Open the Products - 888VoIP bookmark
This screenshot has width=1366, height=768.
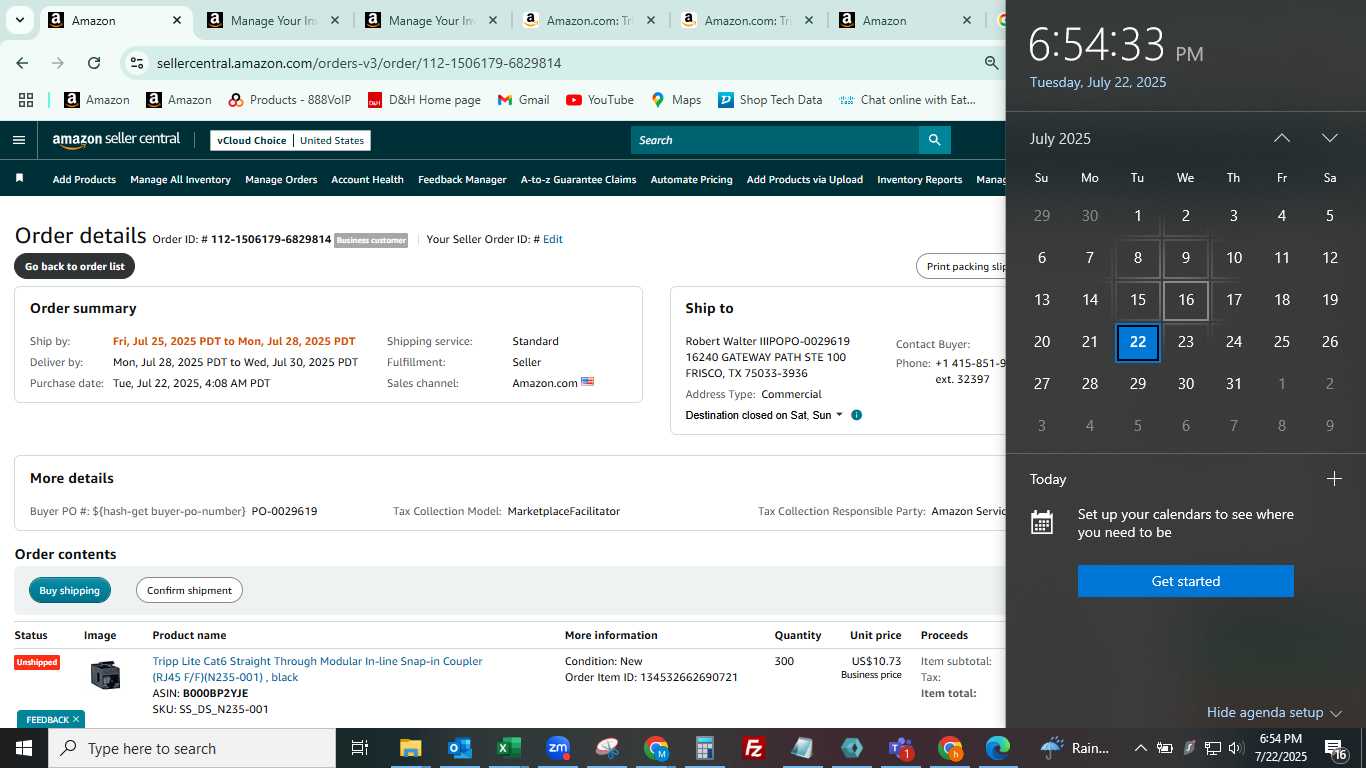point(290,100)
